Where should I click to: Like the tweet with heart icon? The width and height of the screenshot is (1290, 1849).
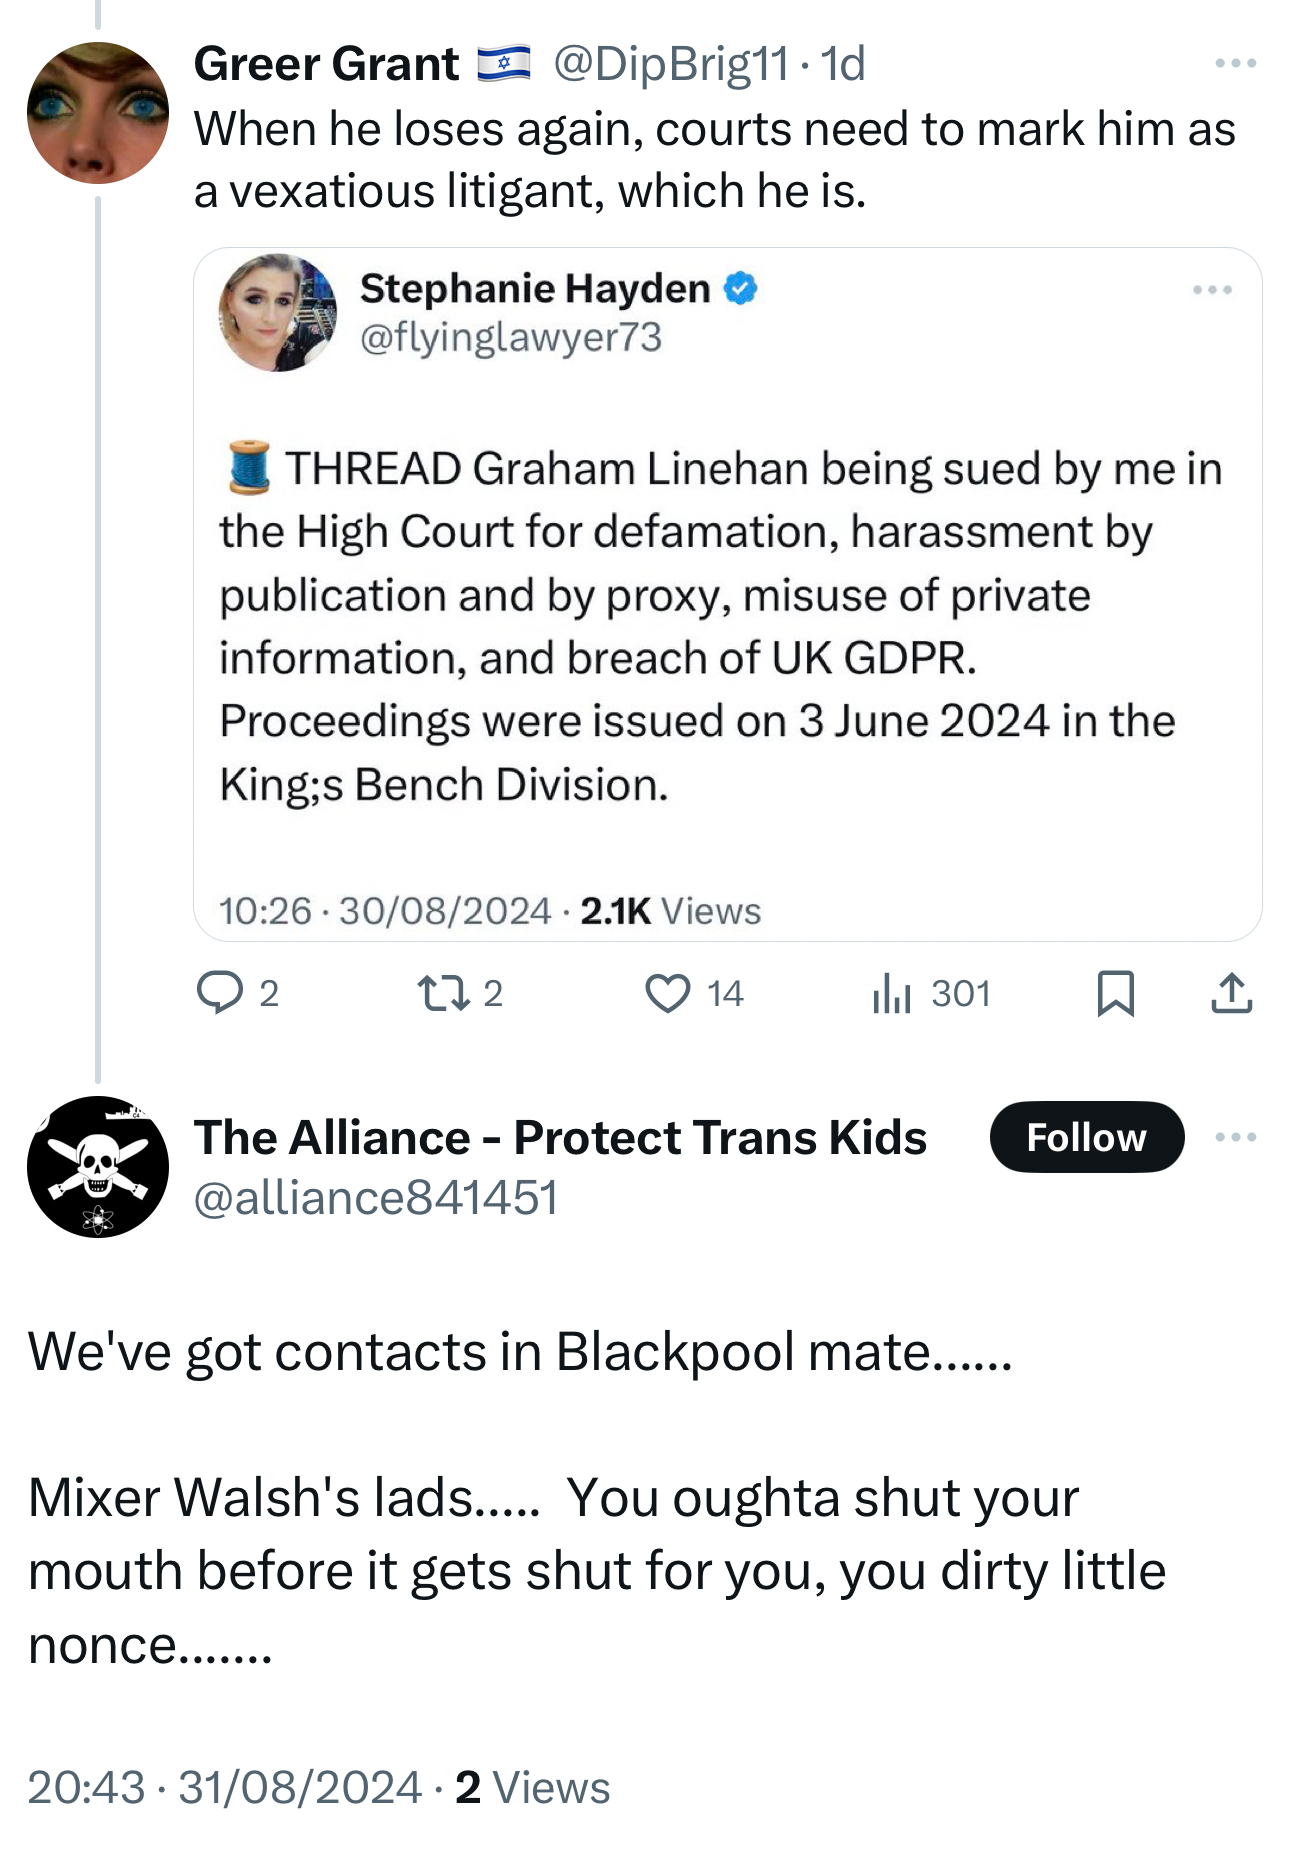[667, 993]
